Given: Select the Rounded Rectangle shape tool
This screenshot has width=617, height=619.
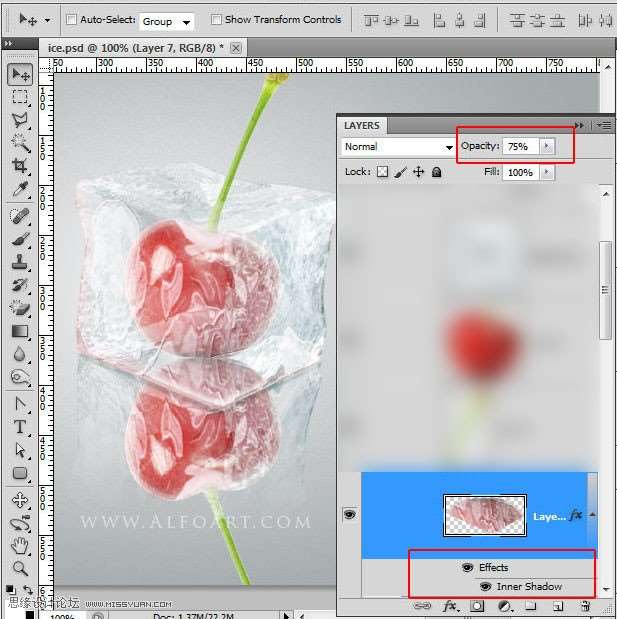Looking at the screenshot, I should (20, 473).
